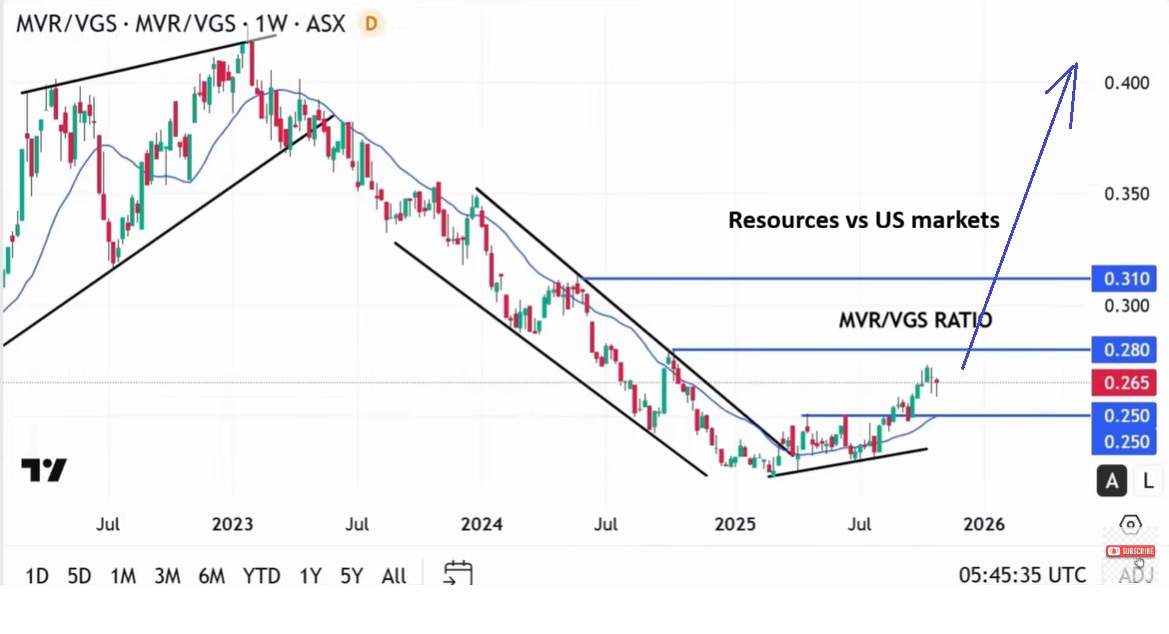Show All available chart history
Image resolution: width=1169 pixels, height=634 pixels.
[394, 576]
